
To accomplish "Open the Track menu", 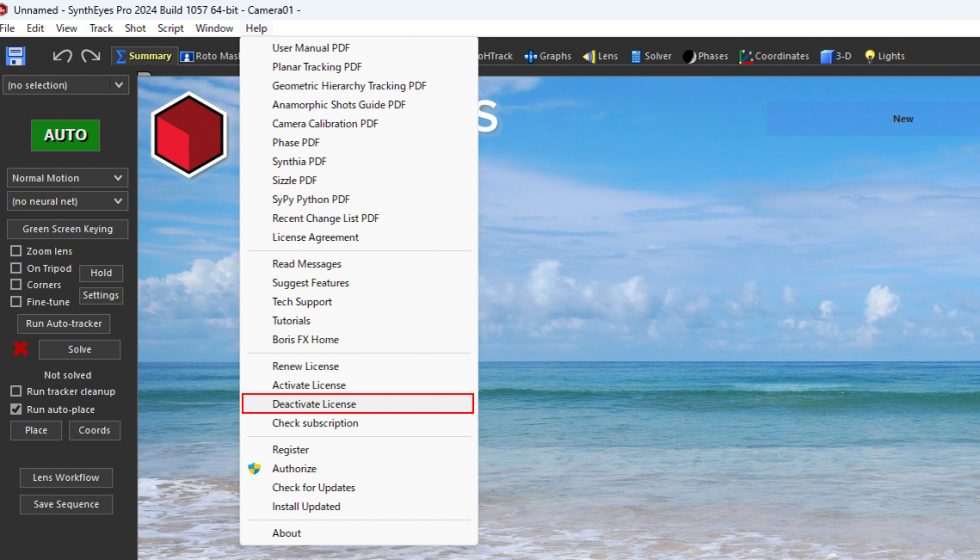I will pos(101,28).
